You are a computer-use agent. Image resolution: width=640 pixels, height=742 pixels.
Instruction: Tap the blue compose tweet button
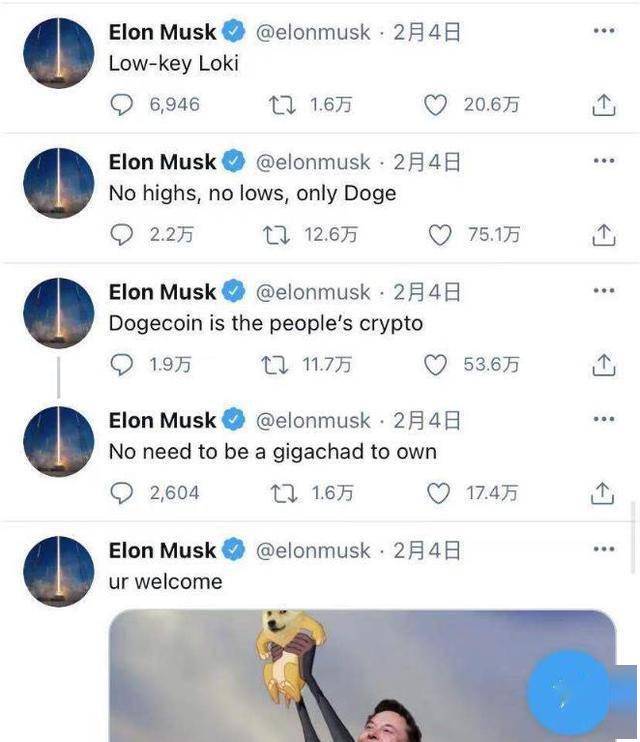coord(568,692)
